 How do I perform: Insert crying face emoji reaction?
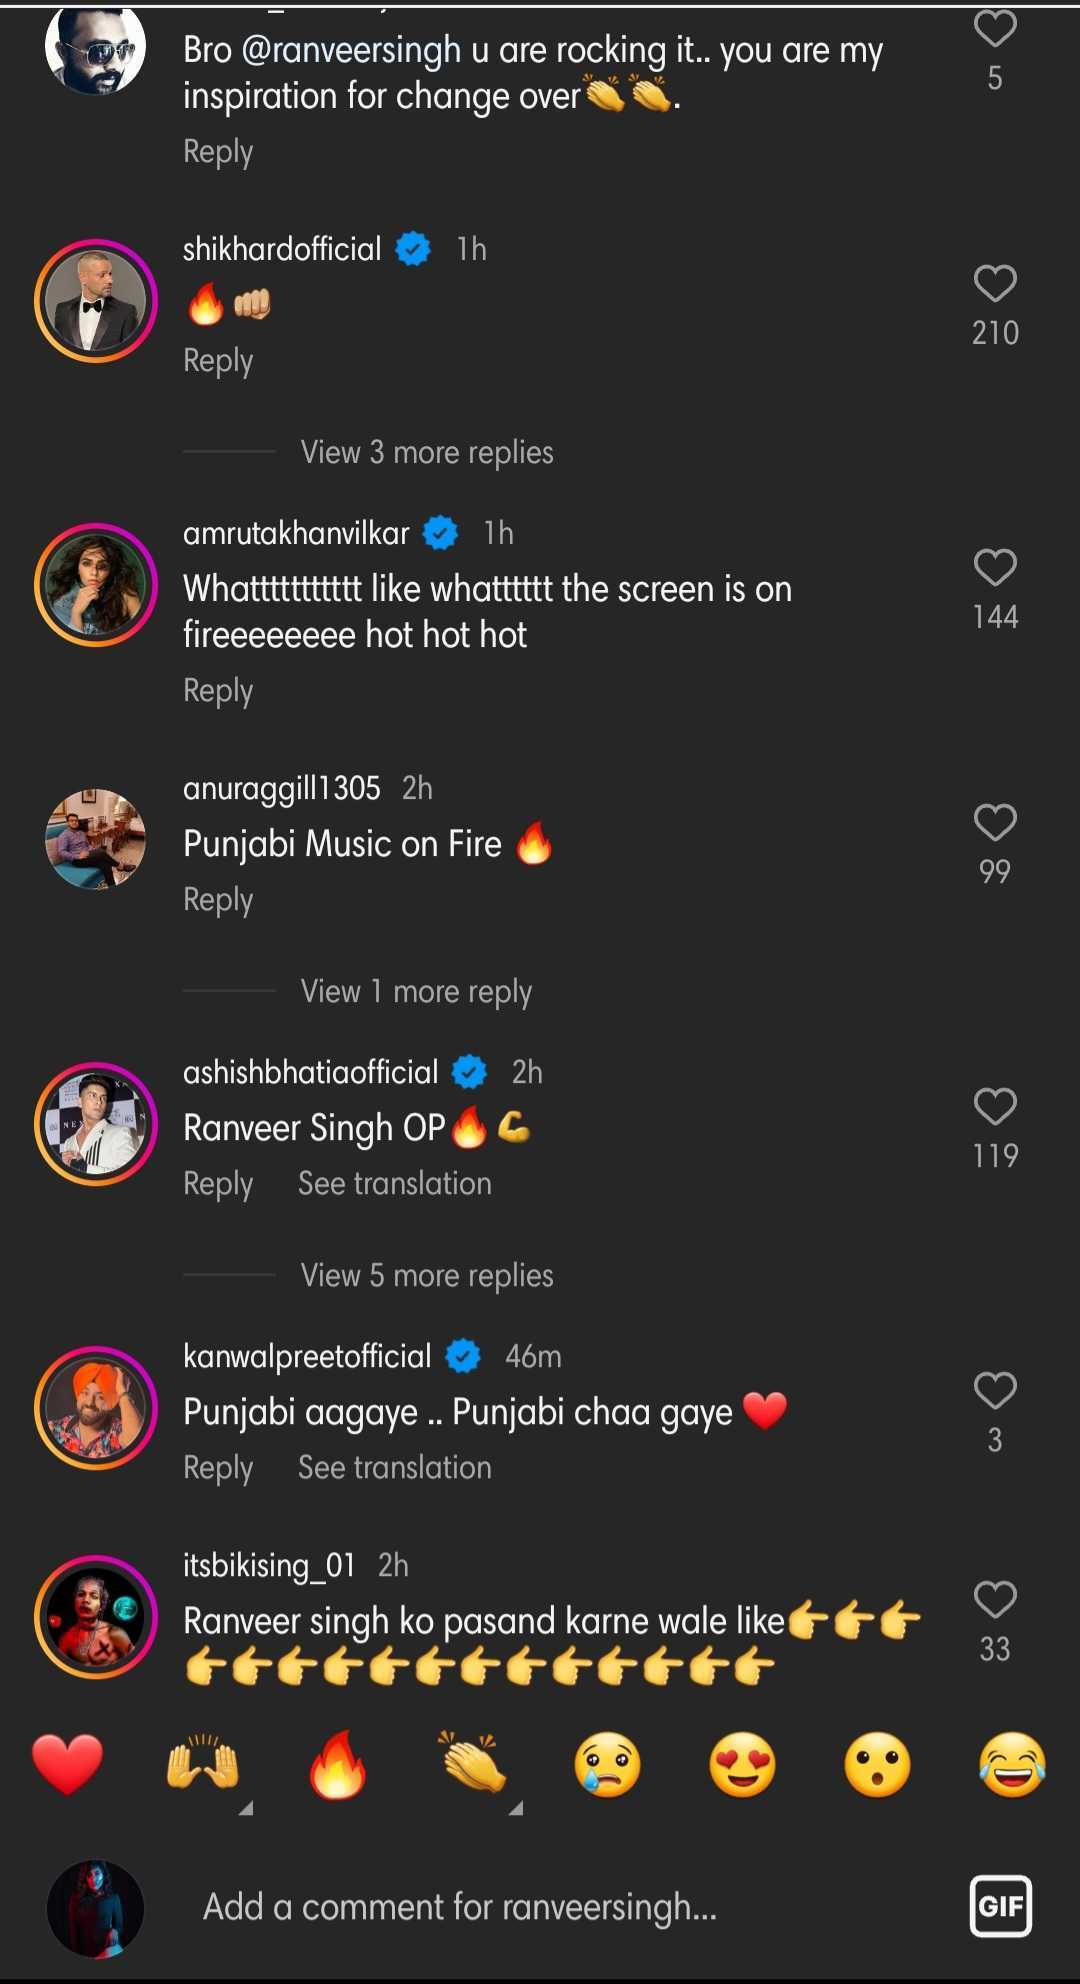pyautogui.click(x=608, y=1765)
